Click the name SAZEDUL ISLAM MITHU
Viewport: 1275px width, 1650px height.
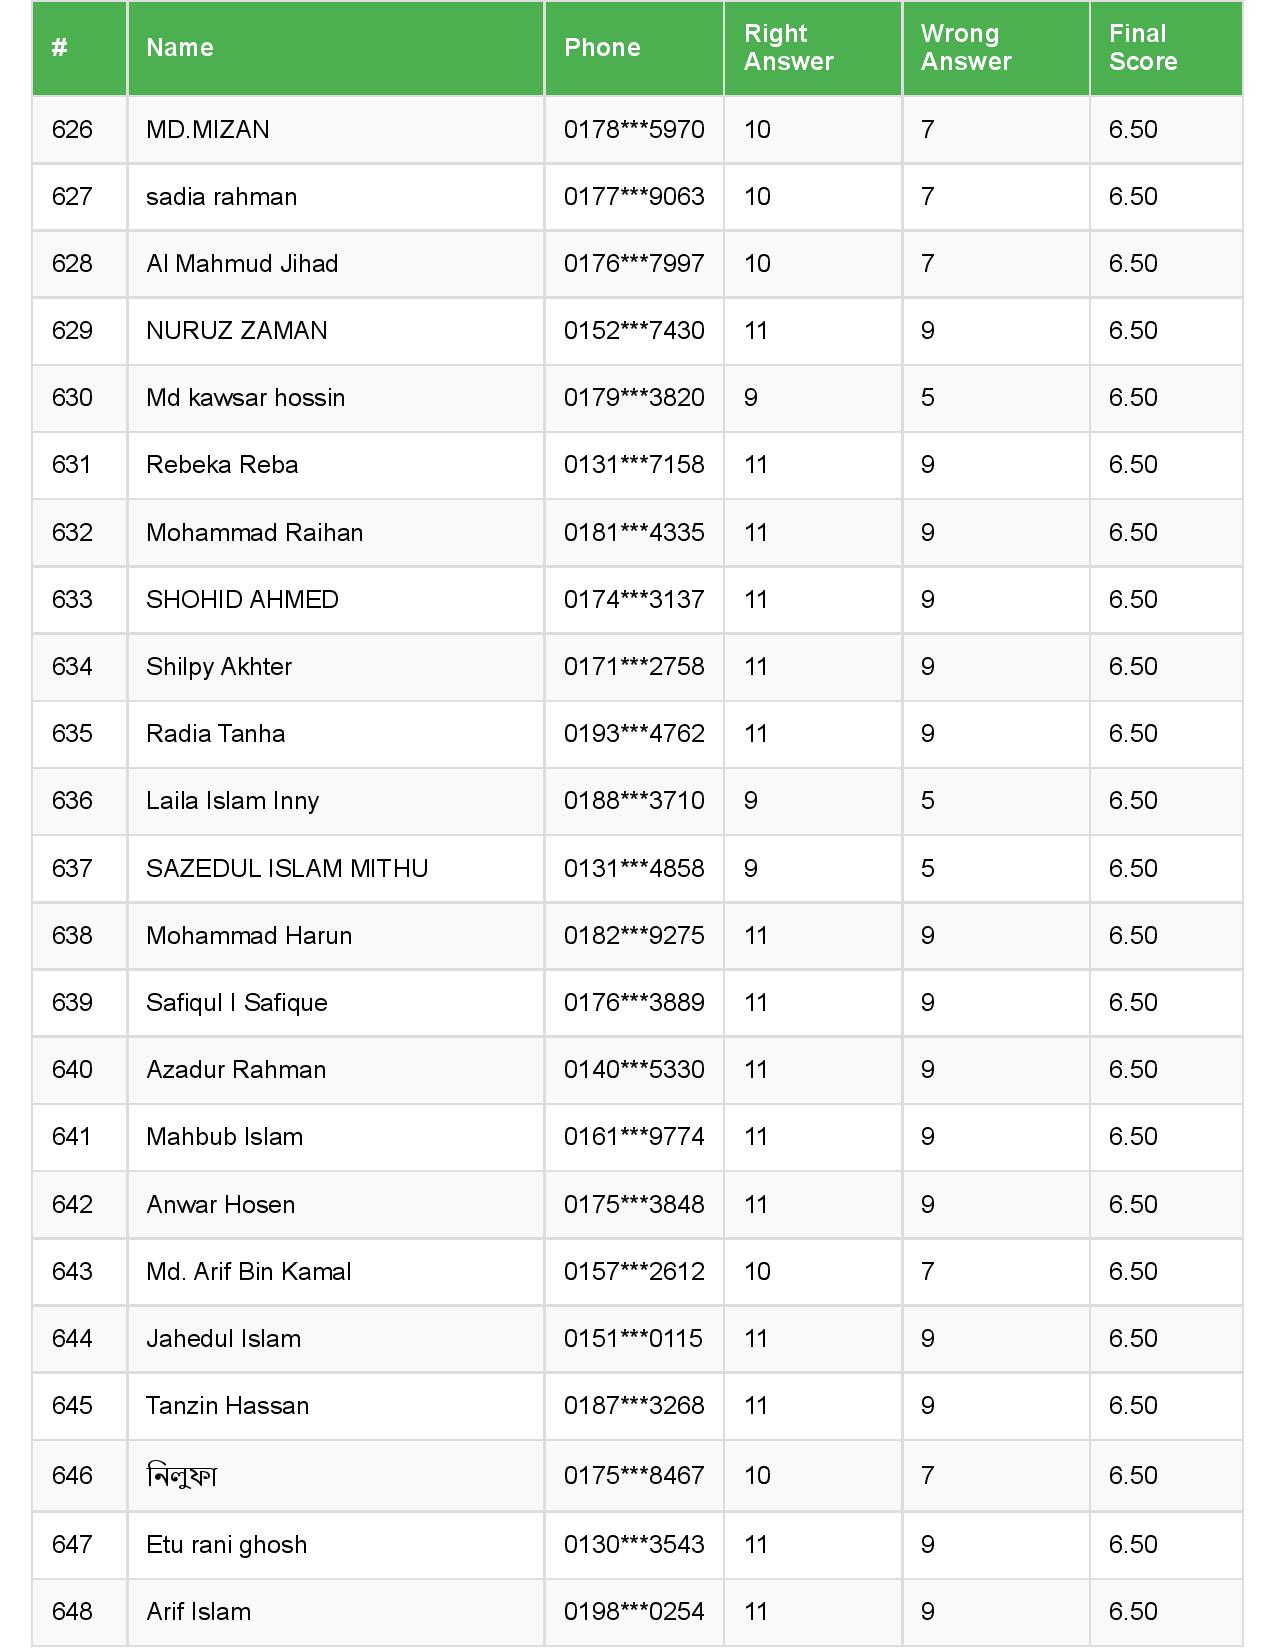(287, 869)
